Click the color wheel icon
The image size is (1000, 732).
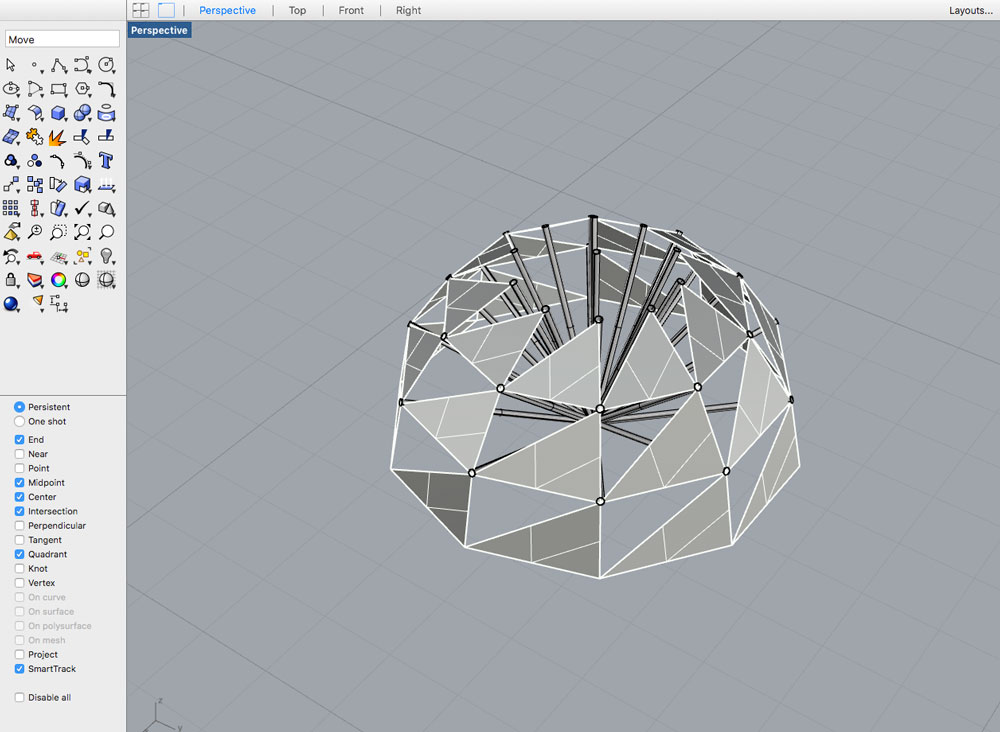click(59, 280)
